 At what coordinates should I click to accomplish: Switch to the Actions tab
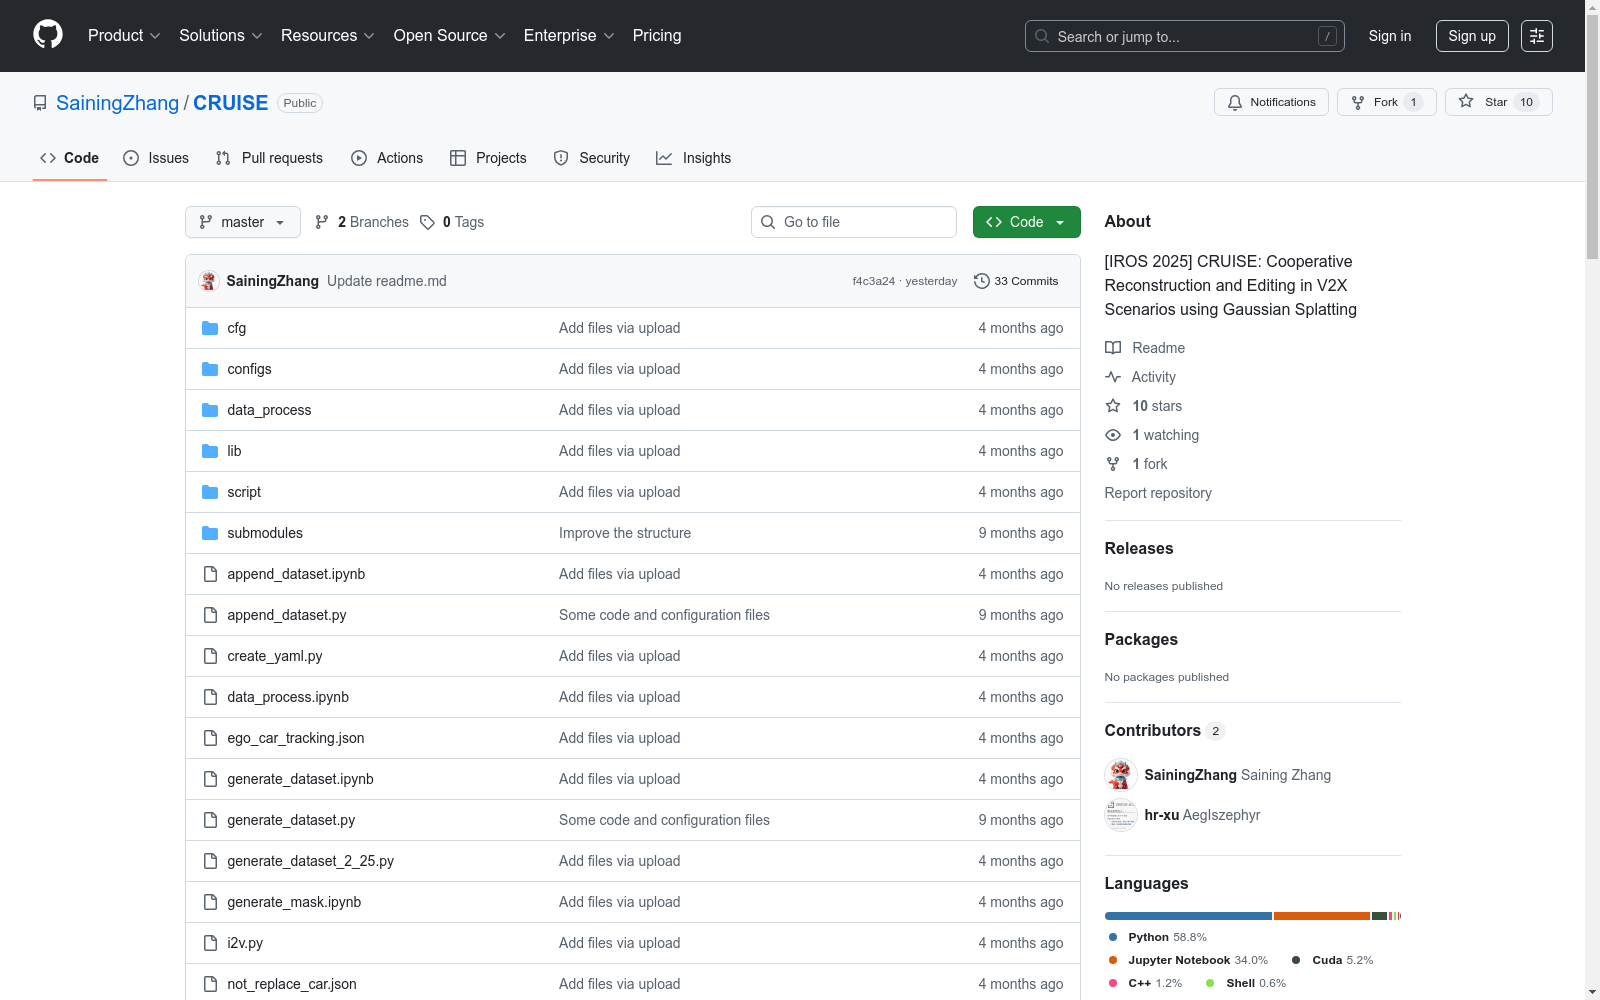tap(387, 158)
